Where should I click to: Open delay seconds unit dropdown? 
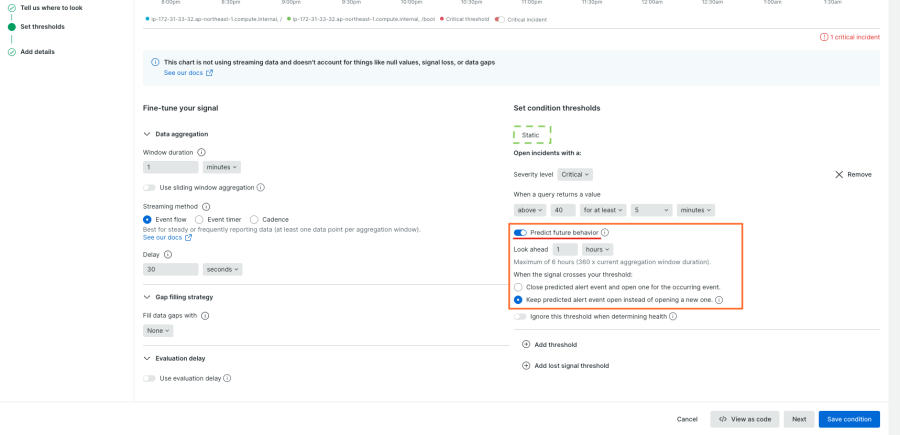point(222,269)
